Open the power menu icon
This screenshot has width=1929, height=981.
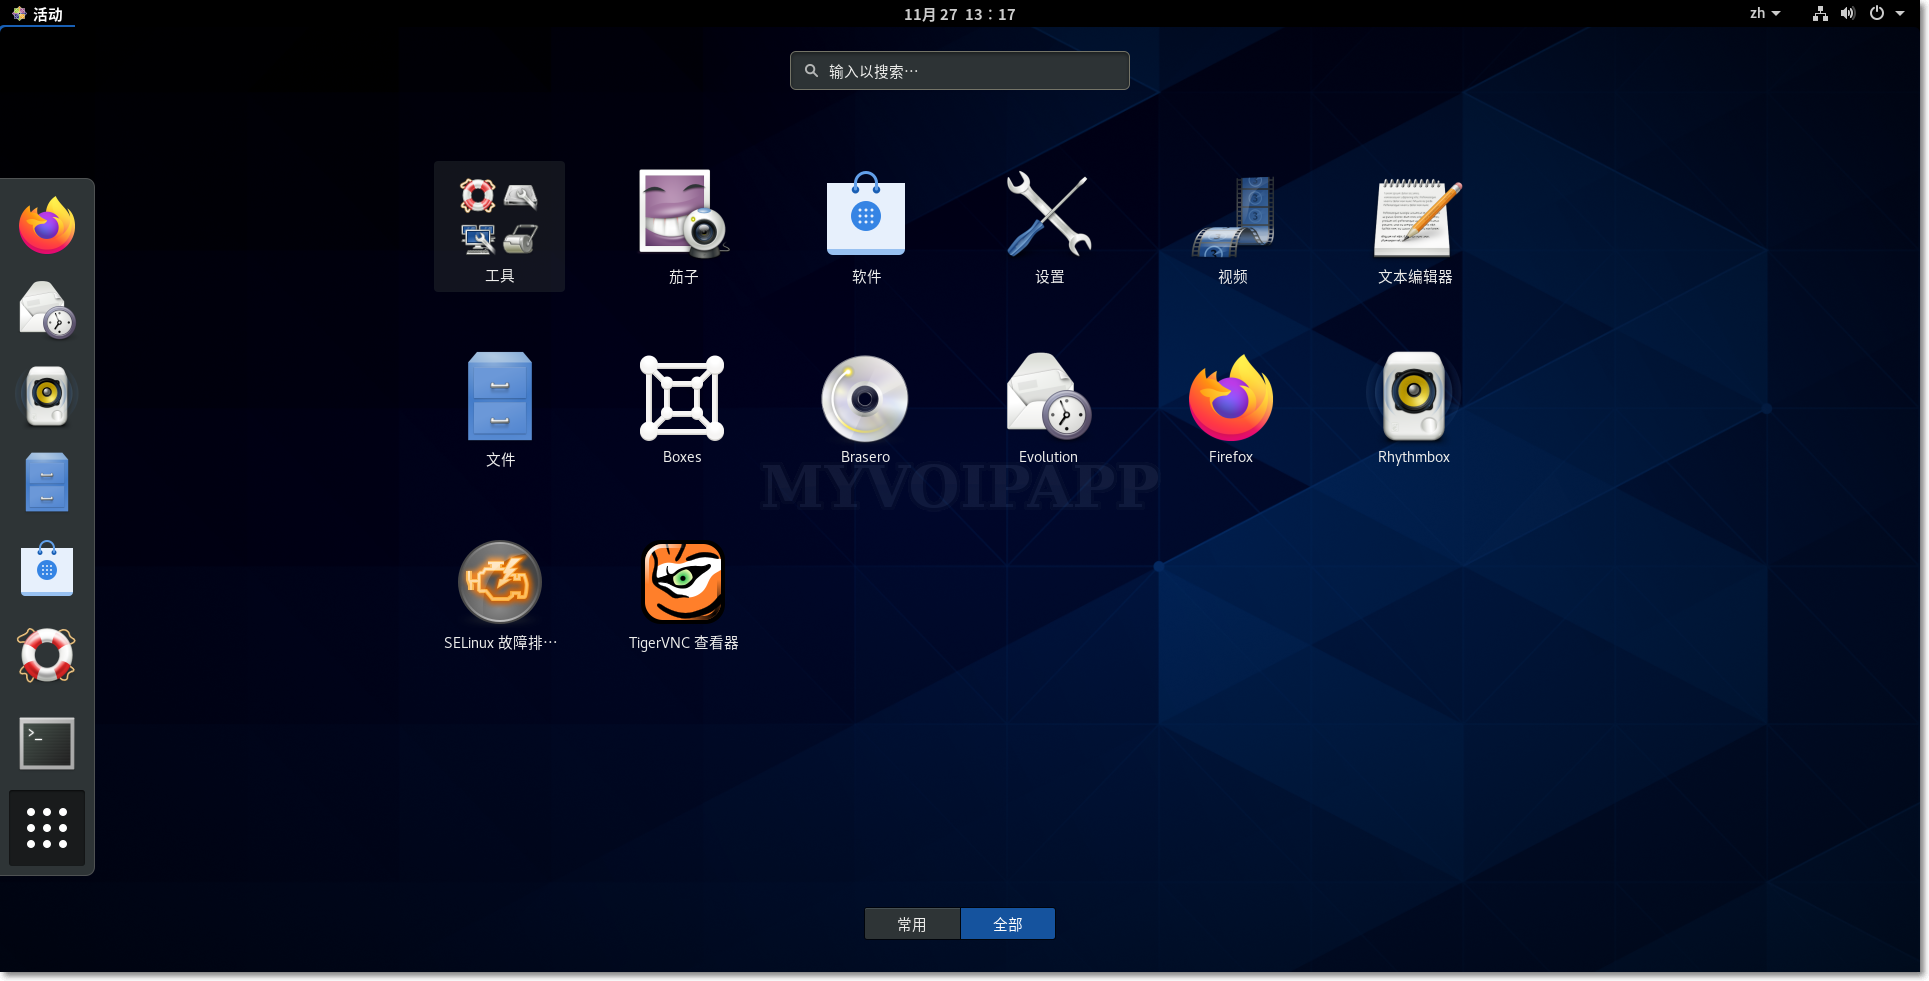[1877, 14]
